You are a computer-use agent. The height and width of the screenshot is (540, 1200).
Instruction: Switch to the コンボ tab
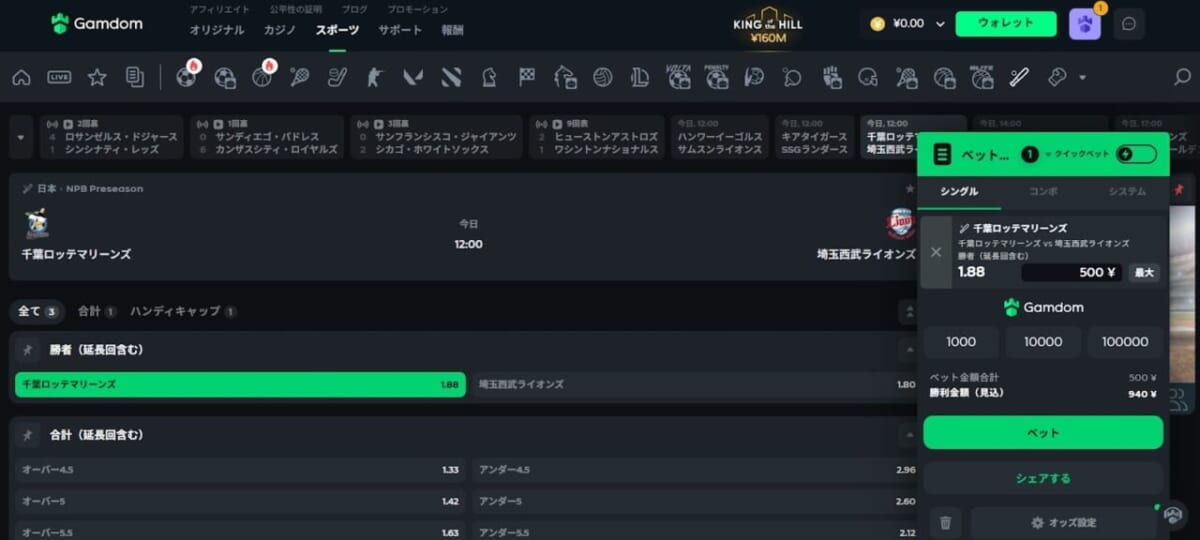1042,191
